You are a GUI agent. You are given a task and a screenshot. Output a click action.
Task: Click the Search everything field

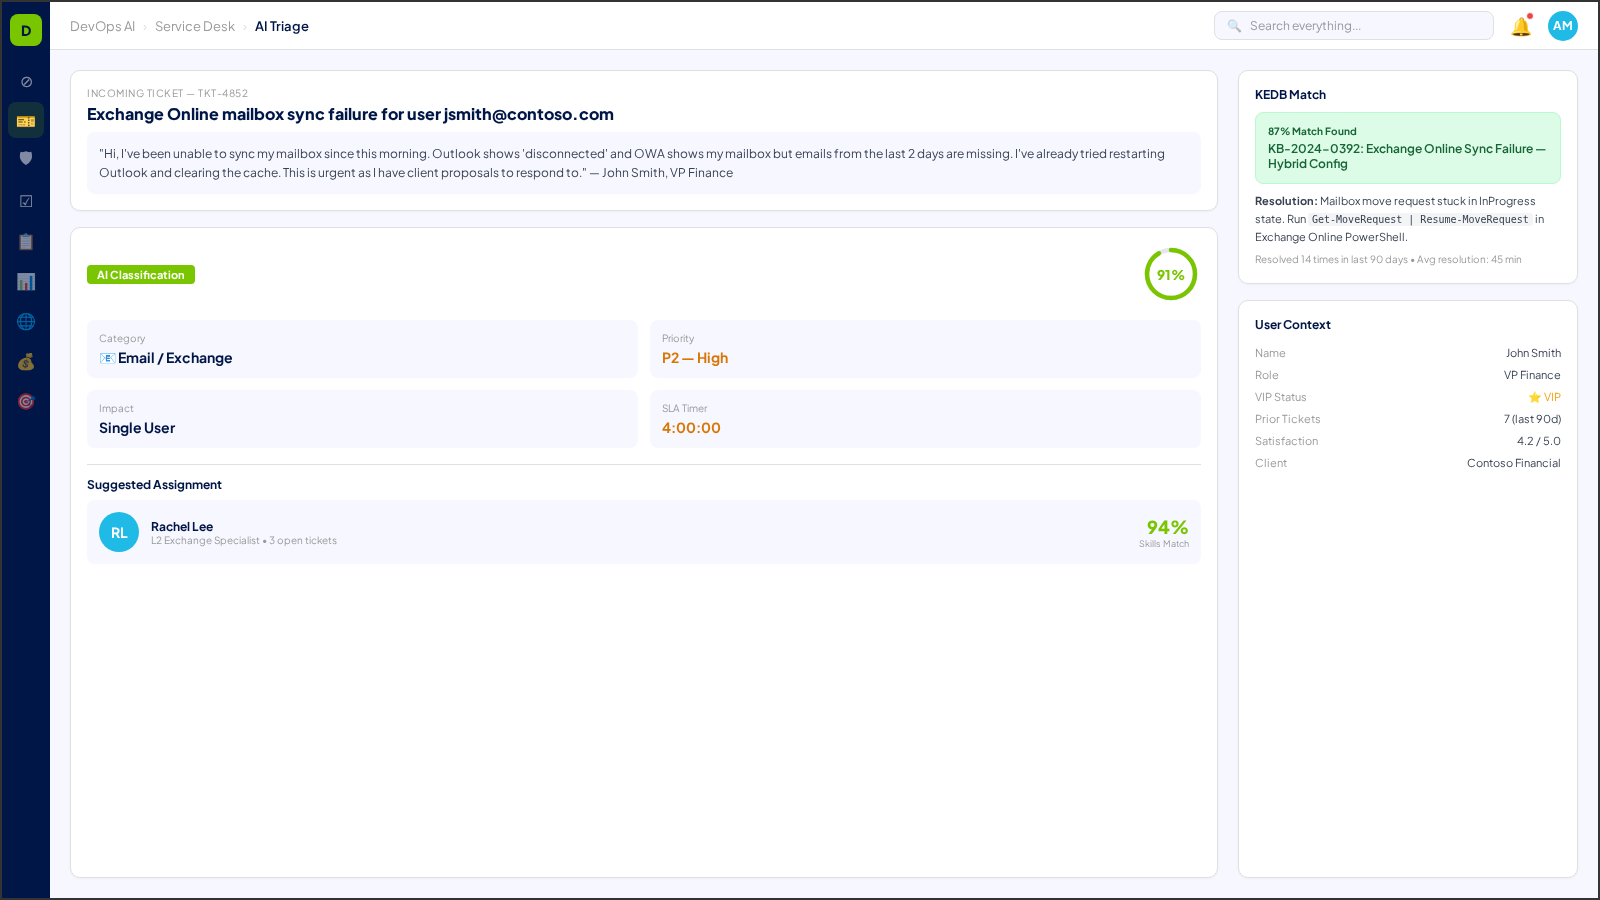pyautogui.click(x=1353, y=25)
